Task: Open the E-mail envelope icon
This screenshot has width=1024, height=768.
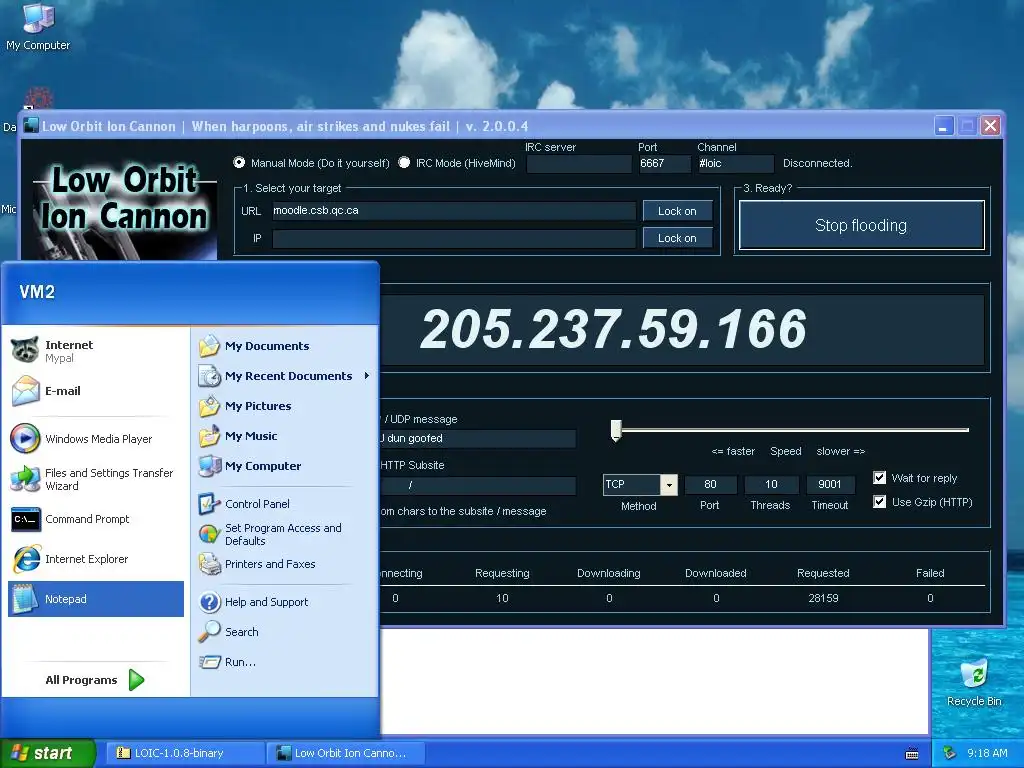Action: click(x=25, y=391)
